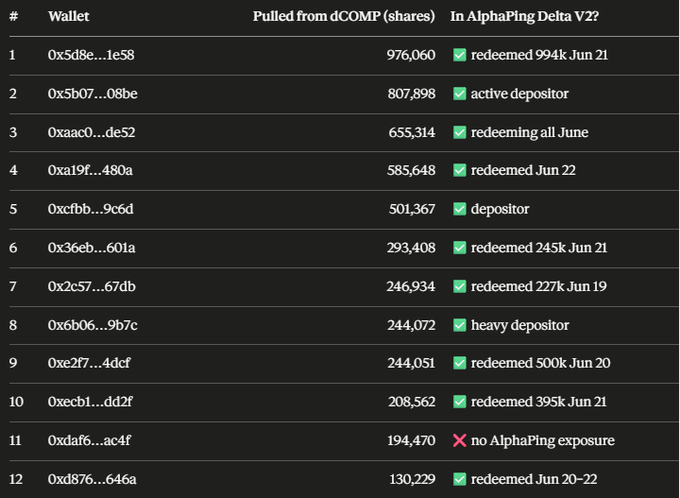Screen dimensions: 680x498
Task: Click check icon beside redeemed 395k Jun 21
Action: click(459, 402)
